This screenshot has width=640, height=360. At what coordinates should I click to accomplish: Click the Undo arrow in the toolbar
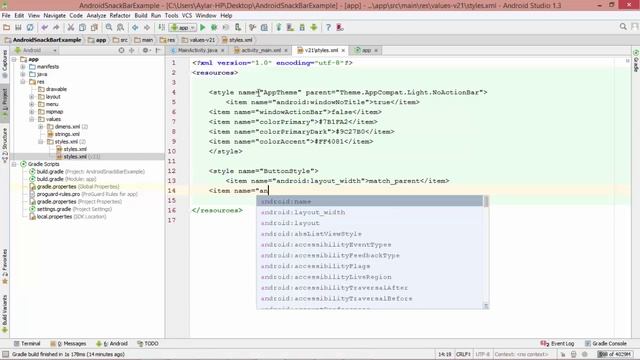click(44, 27)
